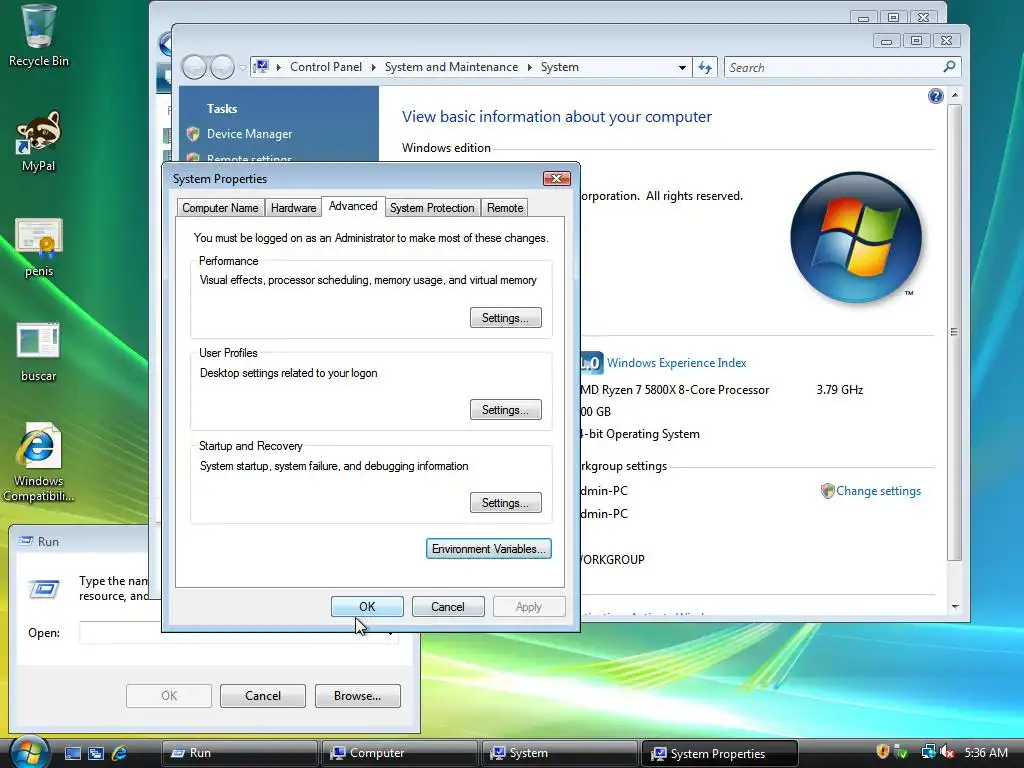Screen dimensions: 1024x768
Task: Click the Device Manager shield icon
Action: [193, 134]
